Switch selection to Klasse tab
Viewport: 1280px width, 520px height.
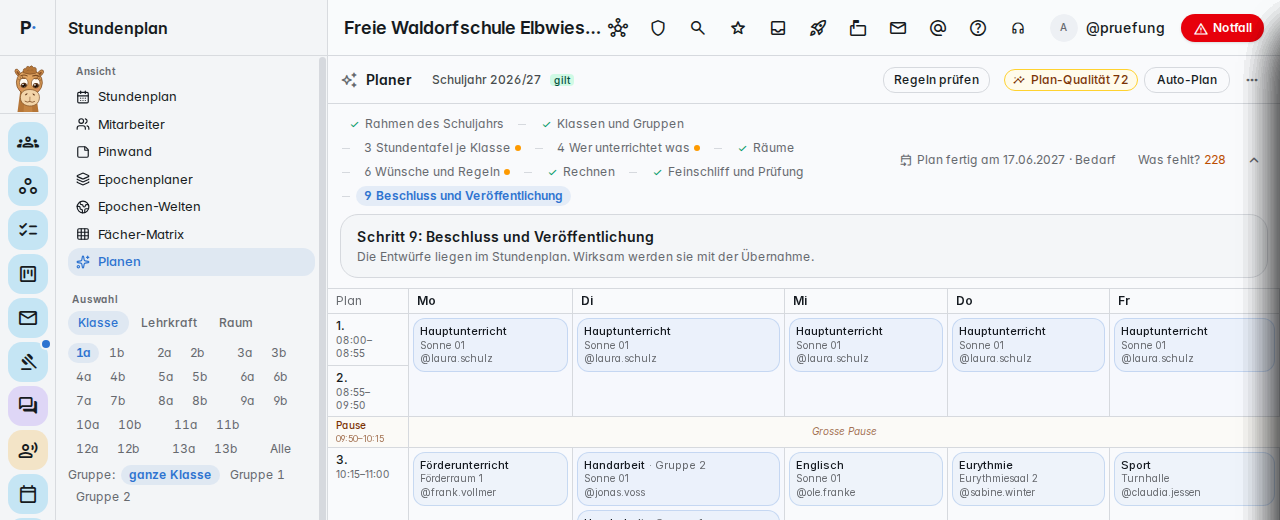coord(98,323)
